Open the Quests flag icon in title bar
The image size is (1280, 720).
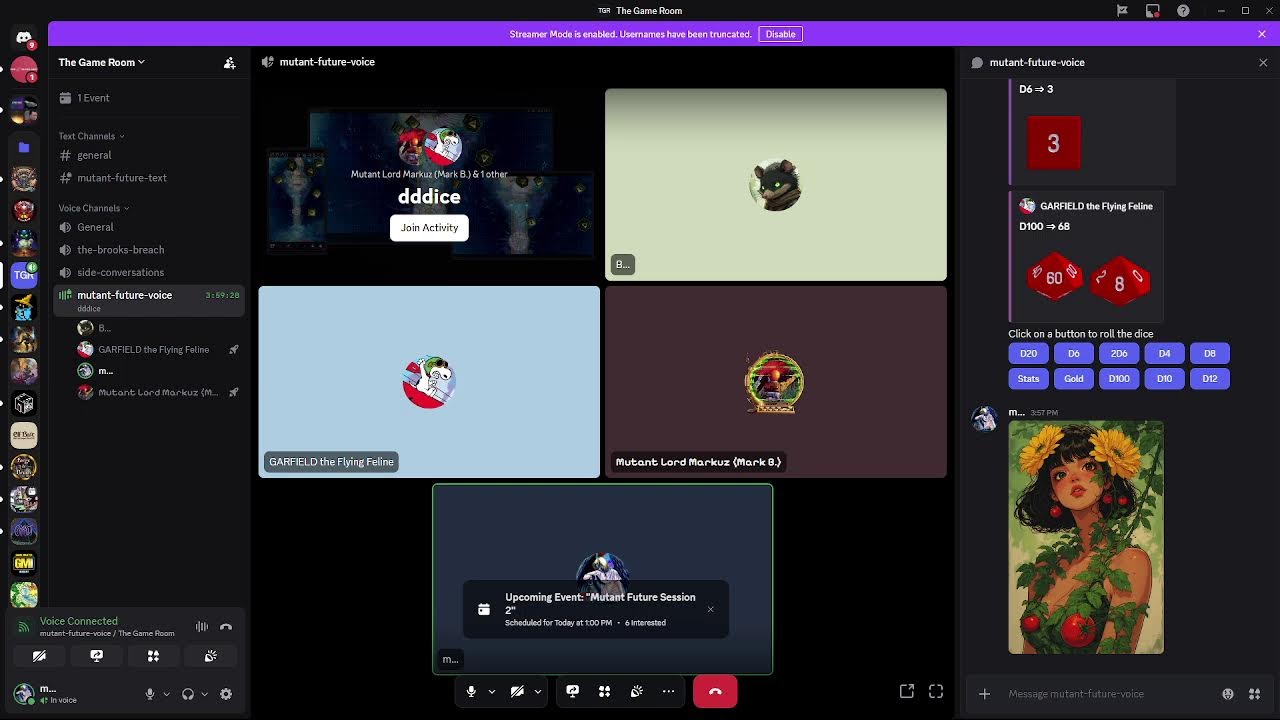point(1122,11)
